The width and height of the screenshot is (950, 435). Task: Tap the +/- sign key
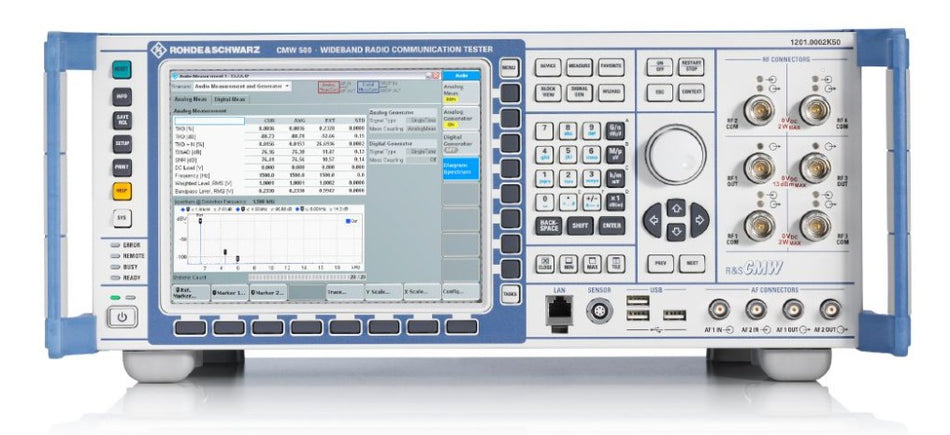[591, 202]
